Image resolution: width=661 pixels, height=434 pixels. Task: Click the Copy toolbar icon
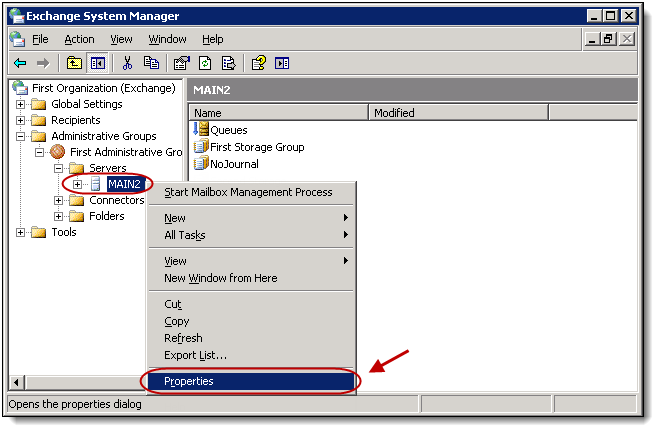coord(151,63)
